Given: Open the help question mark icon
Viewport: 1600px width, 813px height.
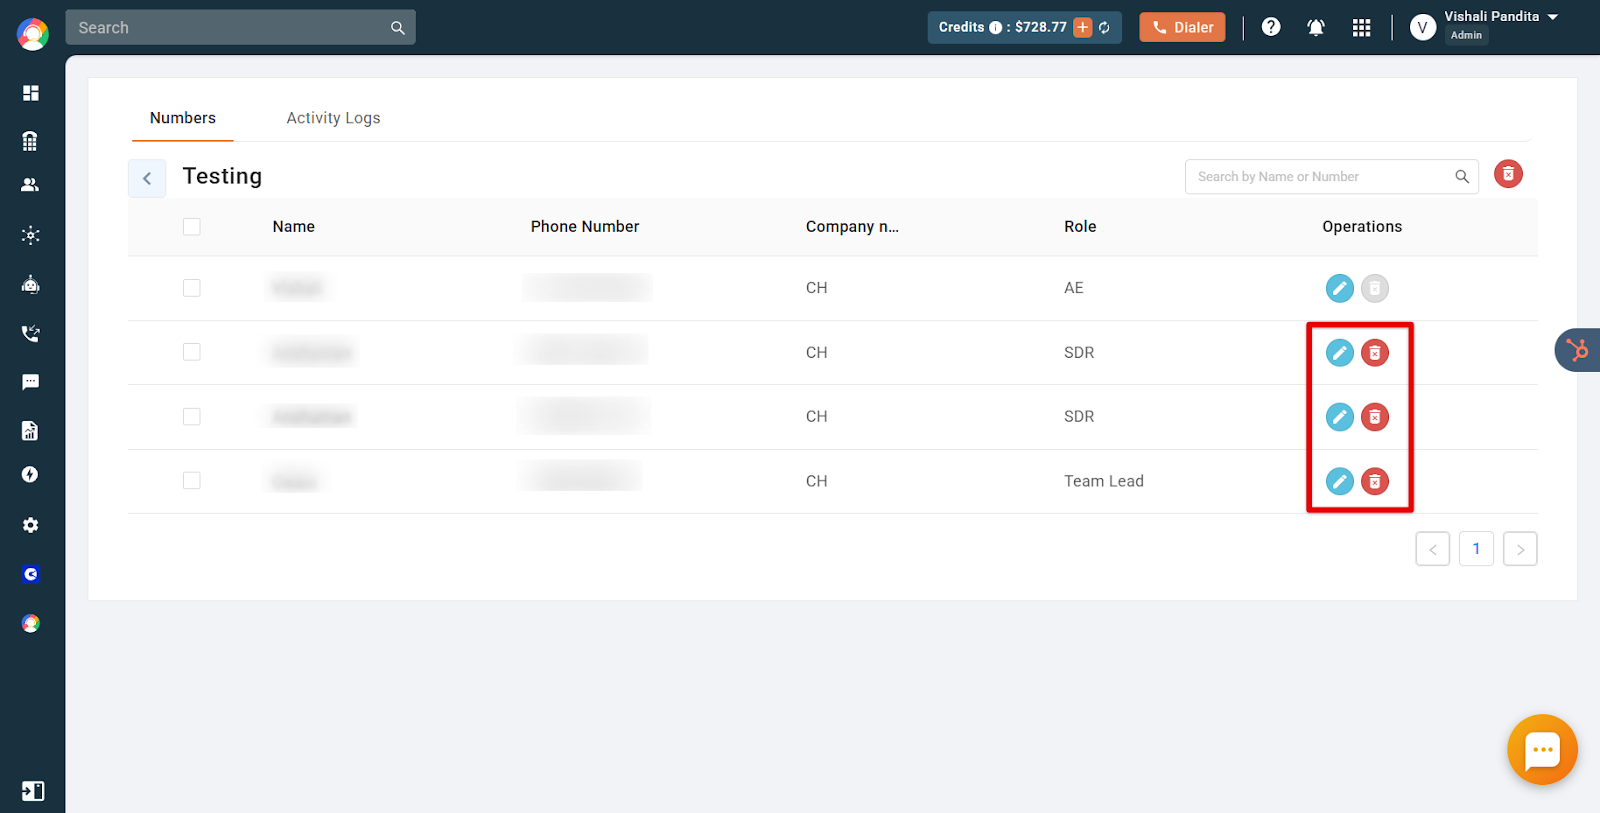Looking at the screenshot, I should (x=1271, y=27).
